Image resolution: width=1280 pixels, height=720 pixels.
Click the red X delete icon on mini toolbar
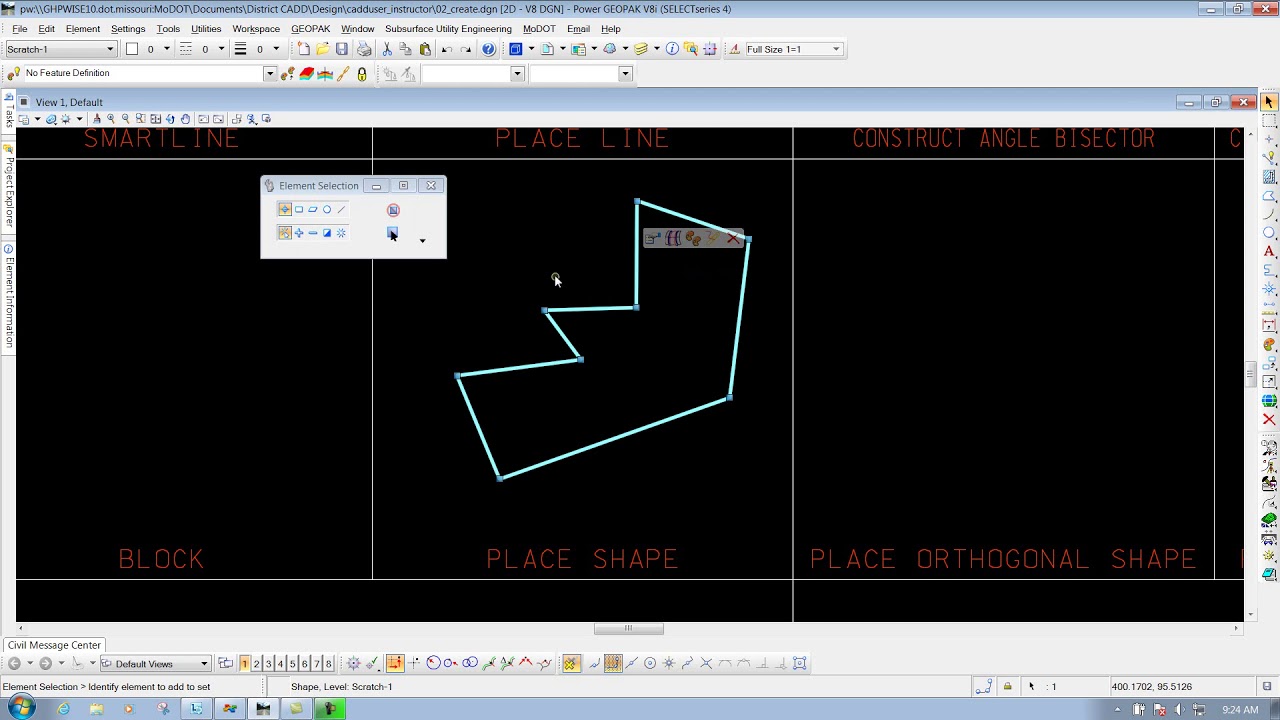(733, 238)
